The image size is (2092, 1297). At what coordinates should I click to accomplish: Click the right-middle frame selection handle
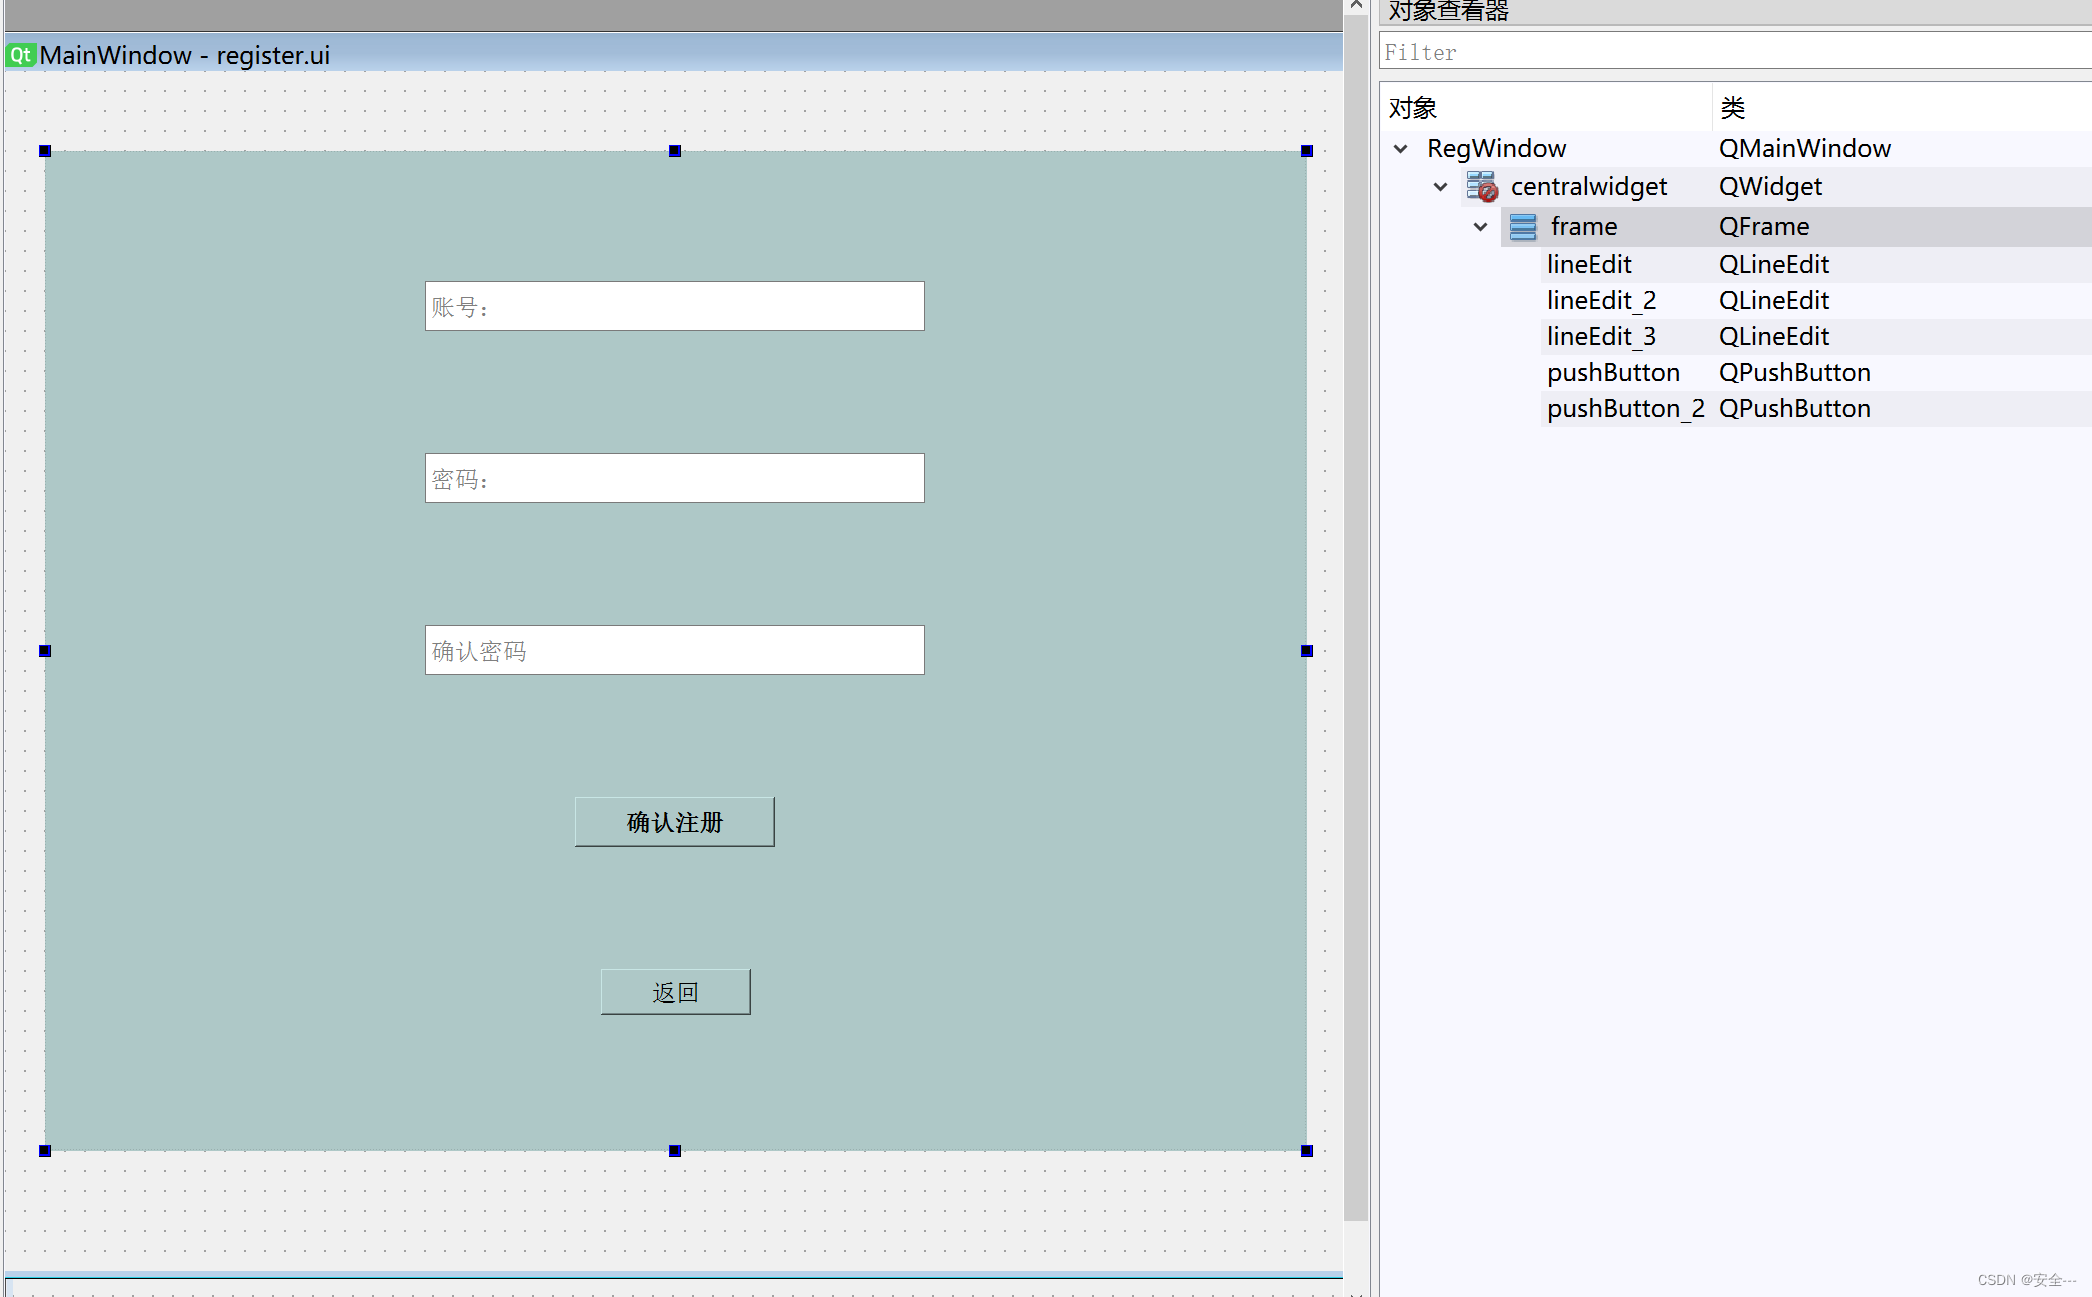click(x=1307, y=651)
